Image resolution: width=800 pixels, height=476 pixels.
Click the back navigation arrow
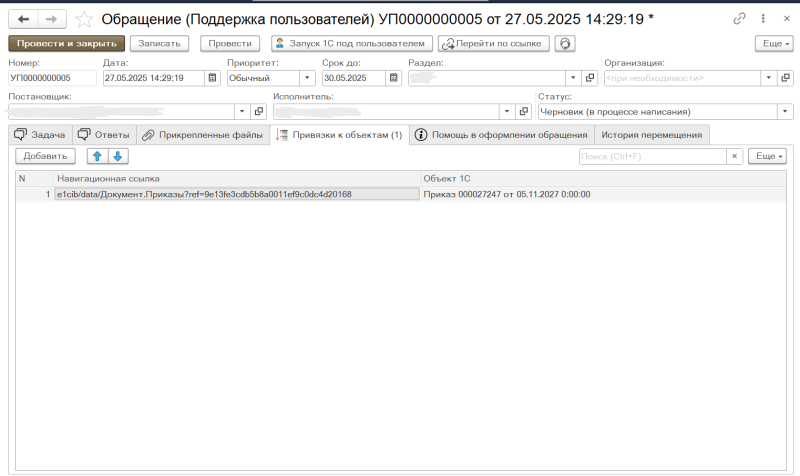(23, 19)
